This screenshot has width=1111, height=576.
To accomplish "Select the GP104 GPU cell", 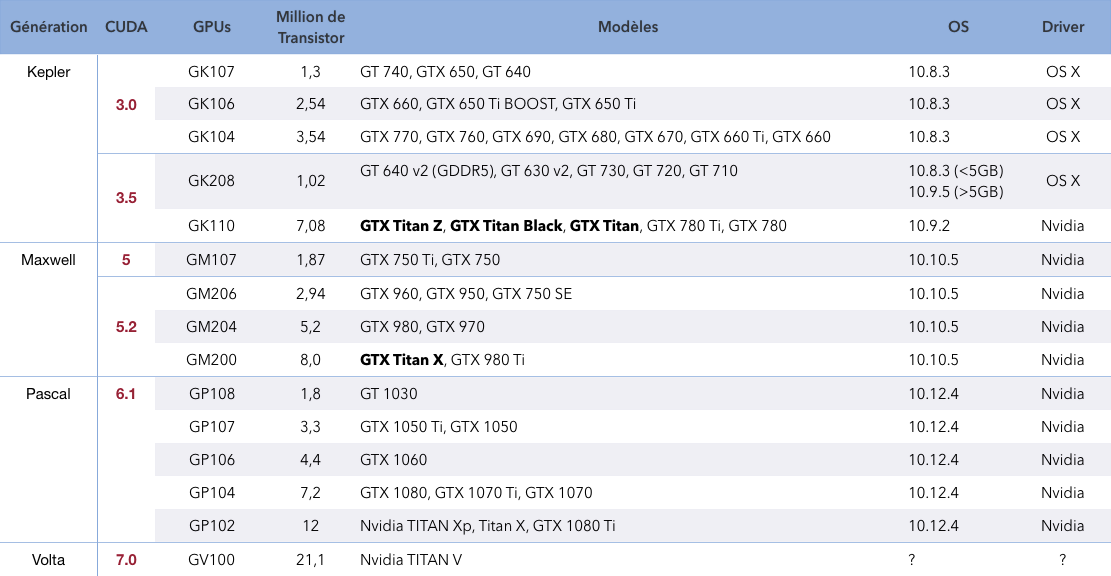I will coord(211,492).
